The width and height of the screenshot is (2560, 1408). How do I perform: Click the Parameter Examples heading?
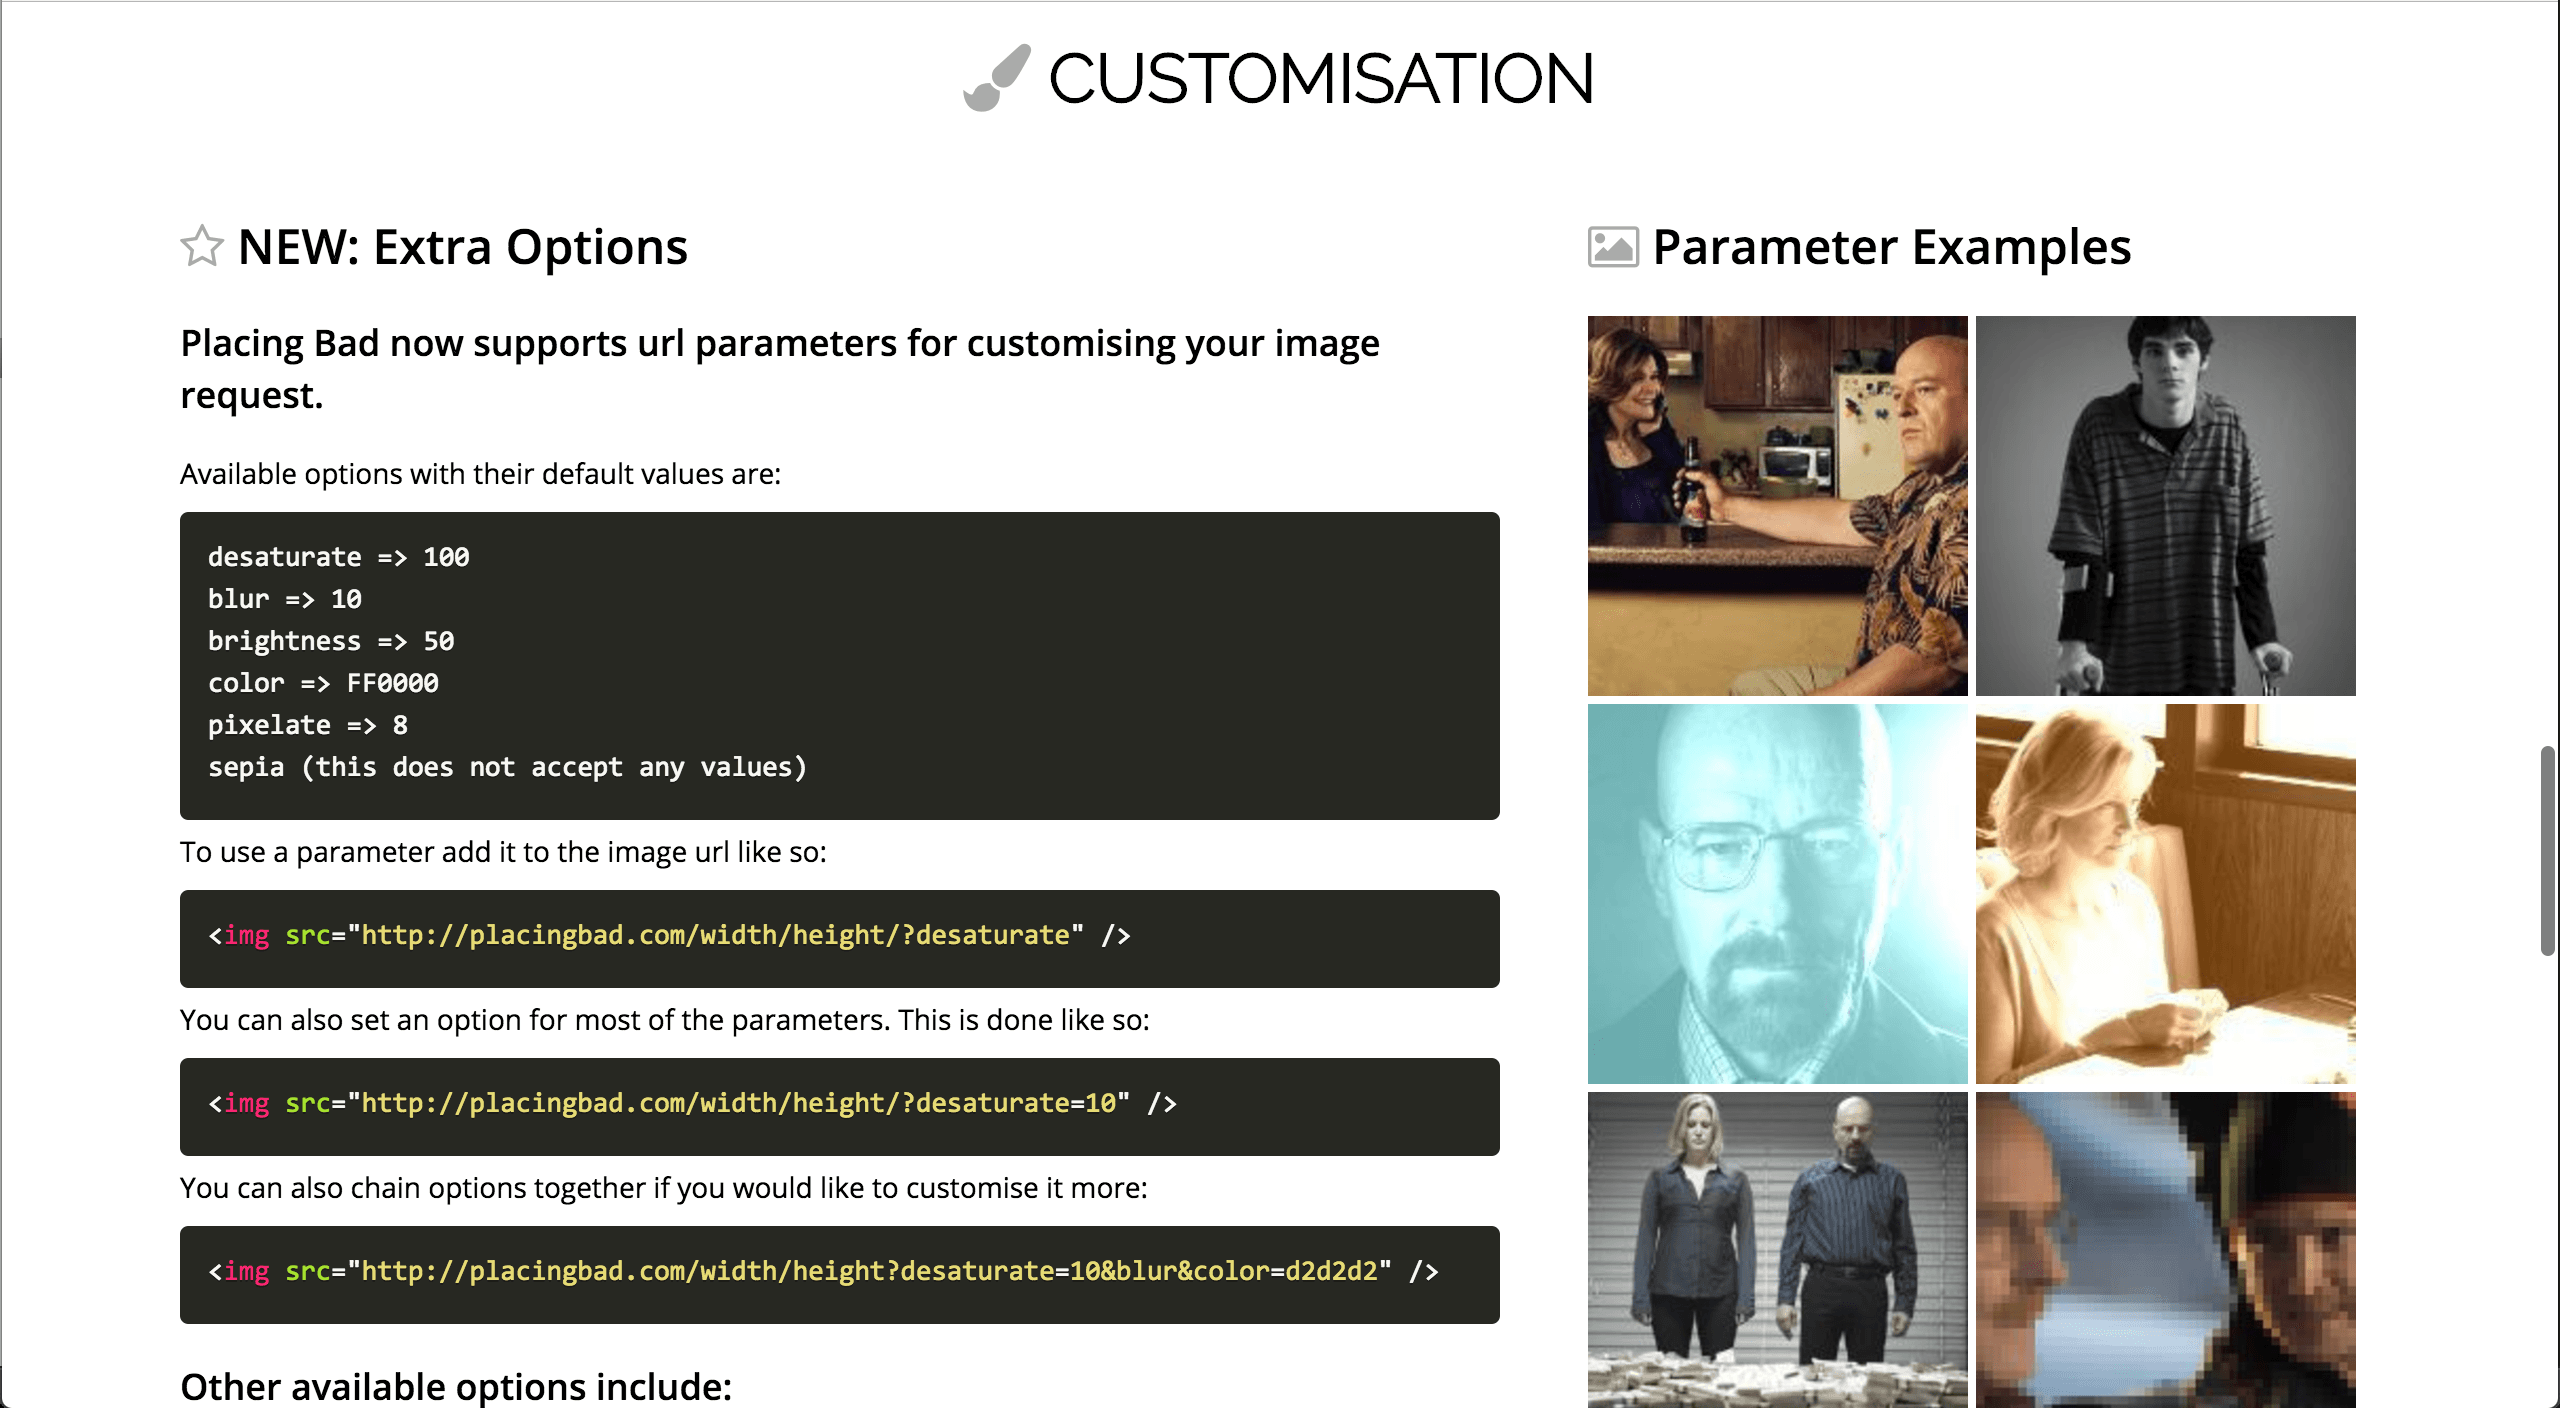click(1891, 247)
